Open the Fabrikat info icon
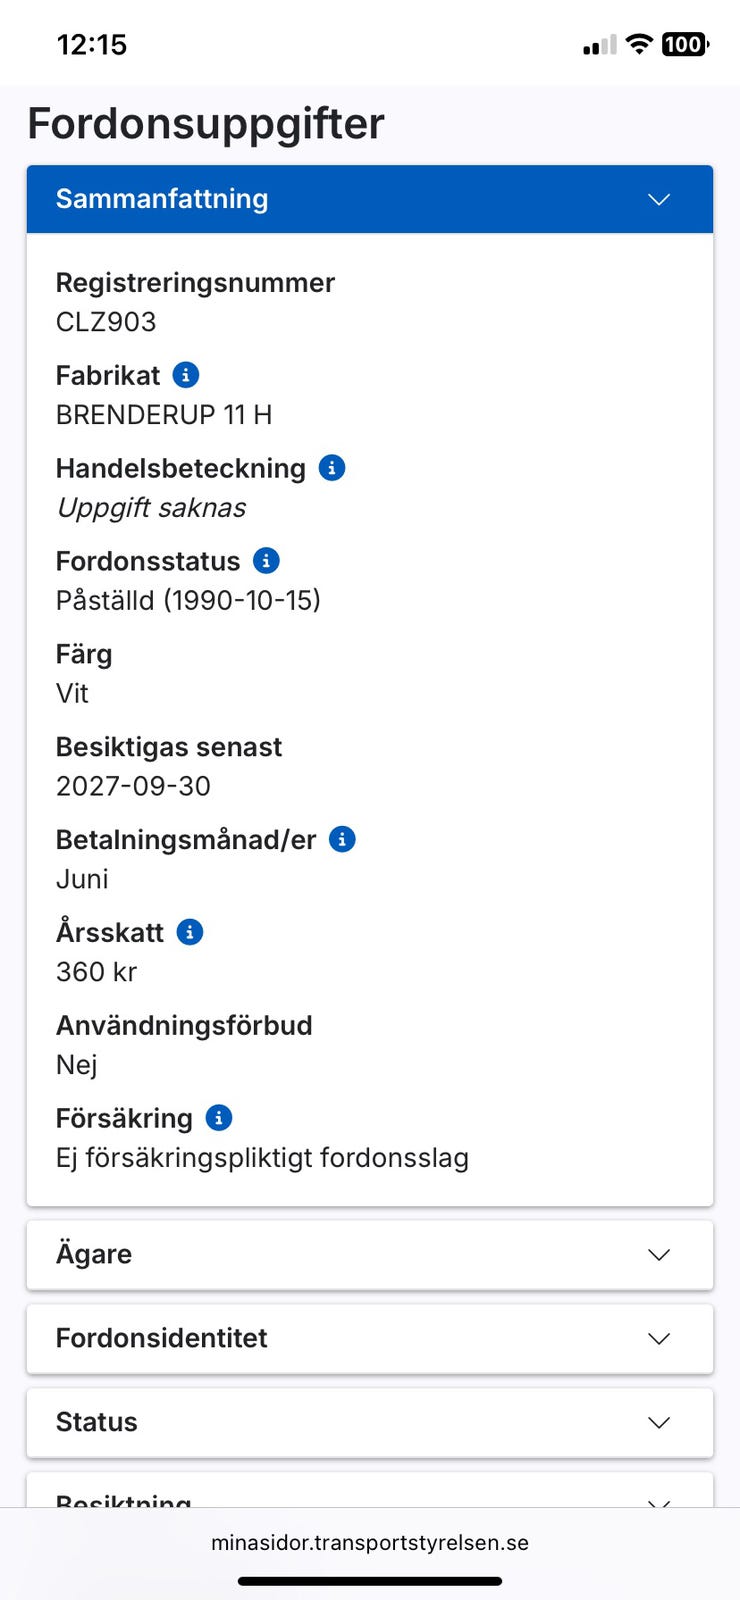 coord(186,375)
